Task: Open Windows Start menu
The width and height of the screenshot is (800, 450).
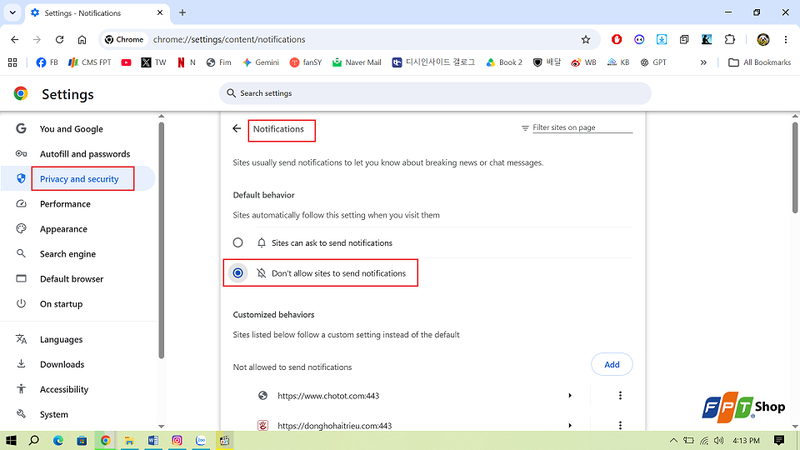Action: pyautogui.click(x=11, y=440)
